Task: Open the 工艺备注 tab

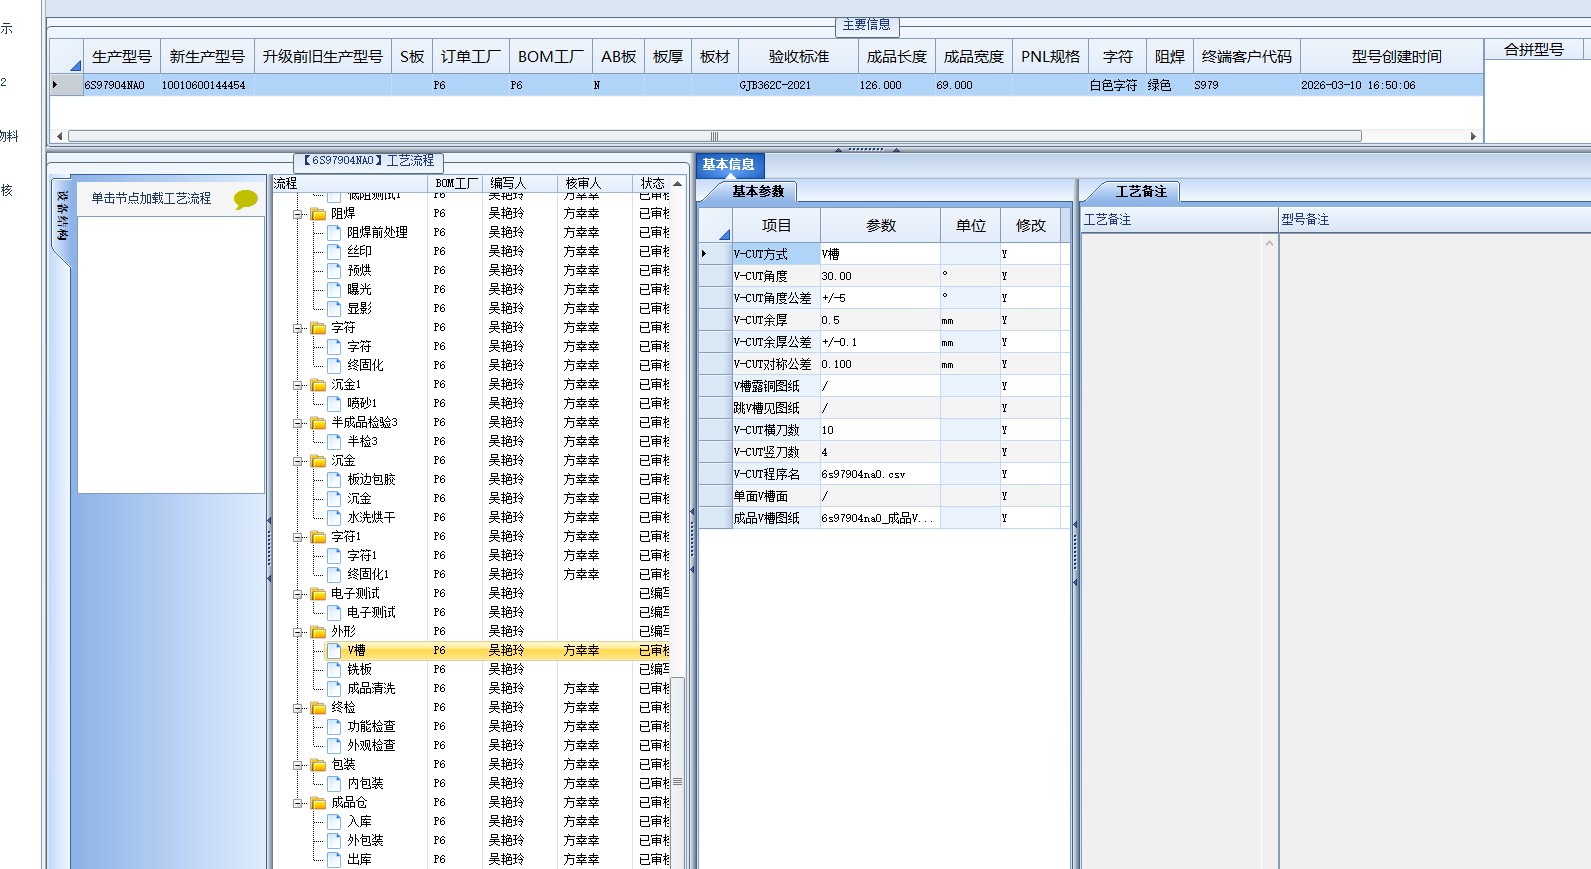Action: click(1141, 191)
